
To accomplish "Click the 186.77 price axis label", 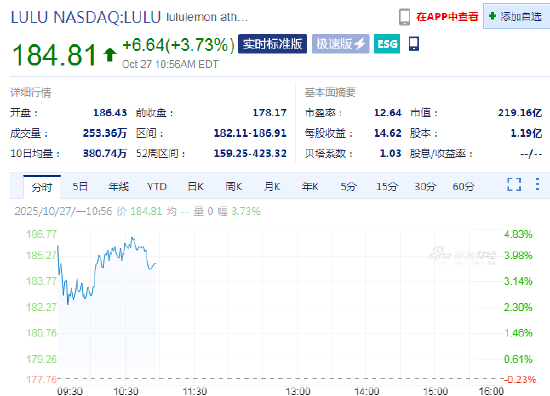I will coord(41,234).
